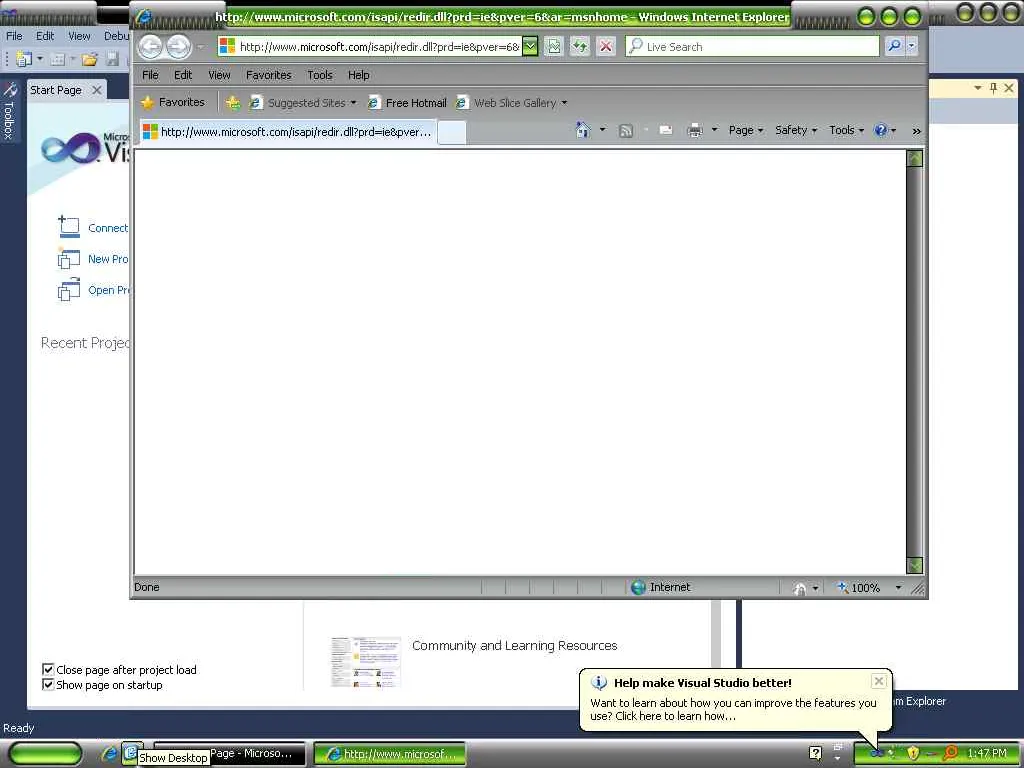Open the Tools command bar dropdown
Image resolution: width=1024 pixels, height=768 pixels.
[x=846, y=130]
